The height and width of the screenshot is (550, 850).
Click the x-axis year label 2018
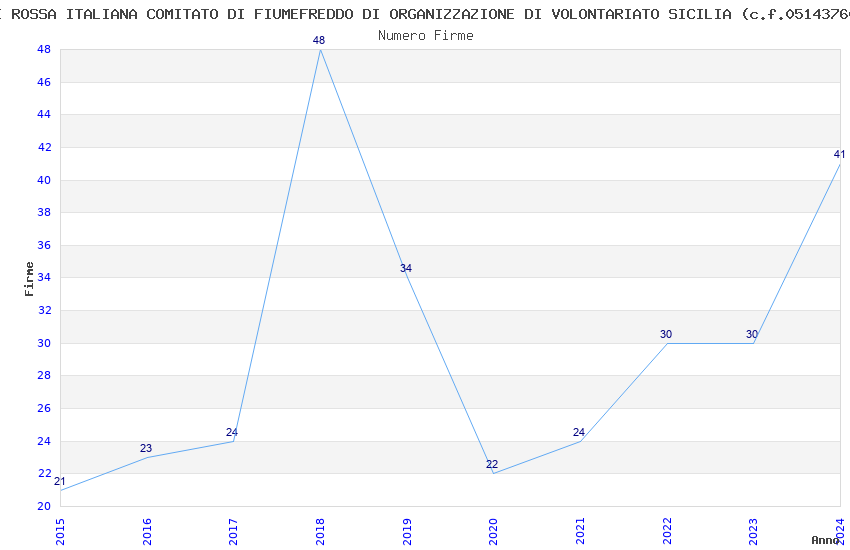320,532
